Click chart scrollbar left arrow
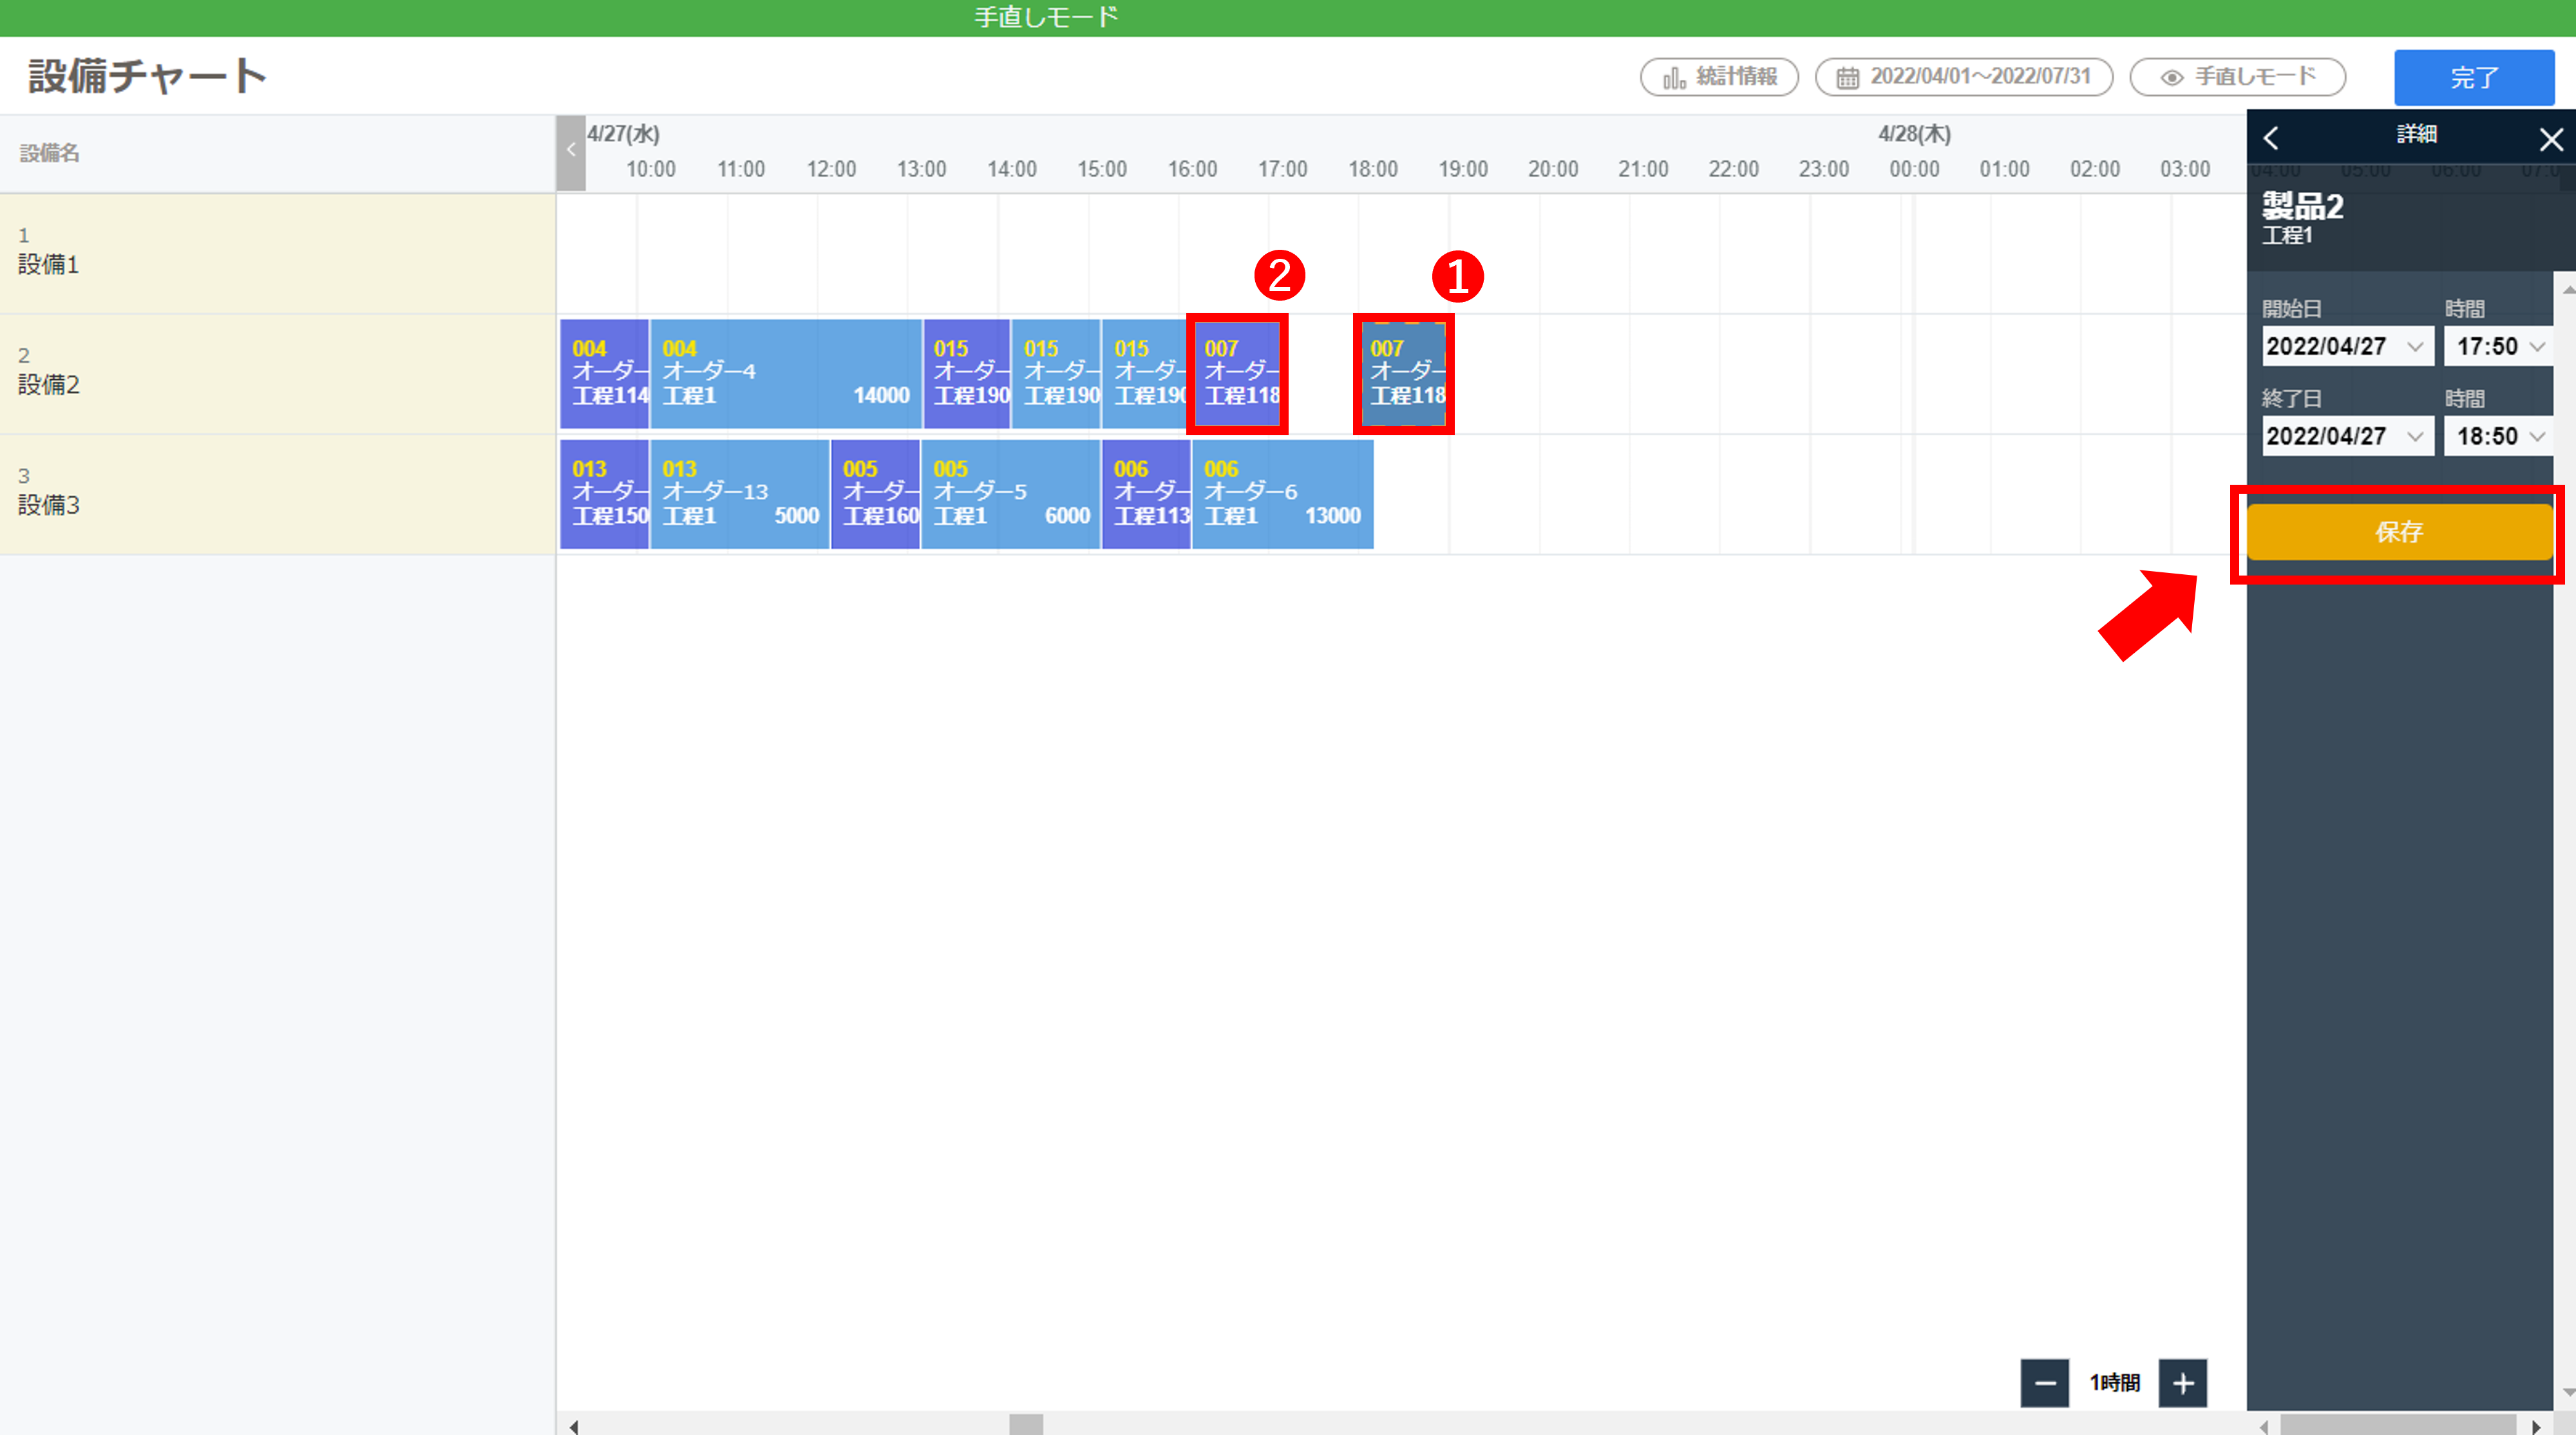 coord(574,1426)
